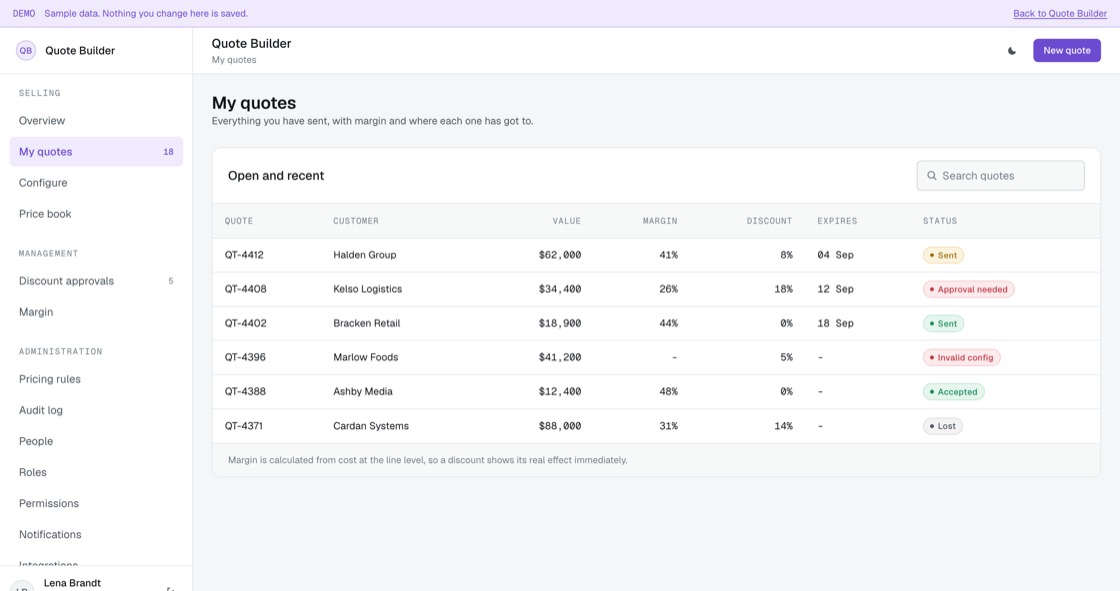Go to Price book
Image resolution: width=1120 pixels, height=591 pixels.
click(96, 214)
